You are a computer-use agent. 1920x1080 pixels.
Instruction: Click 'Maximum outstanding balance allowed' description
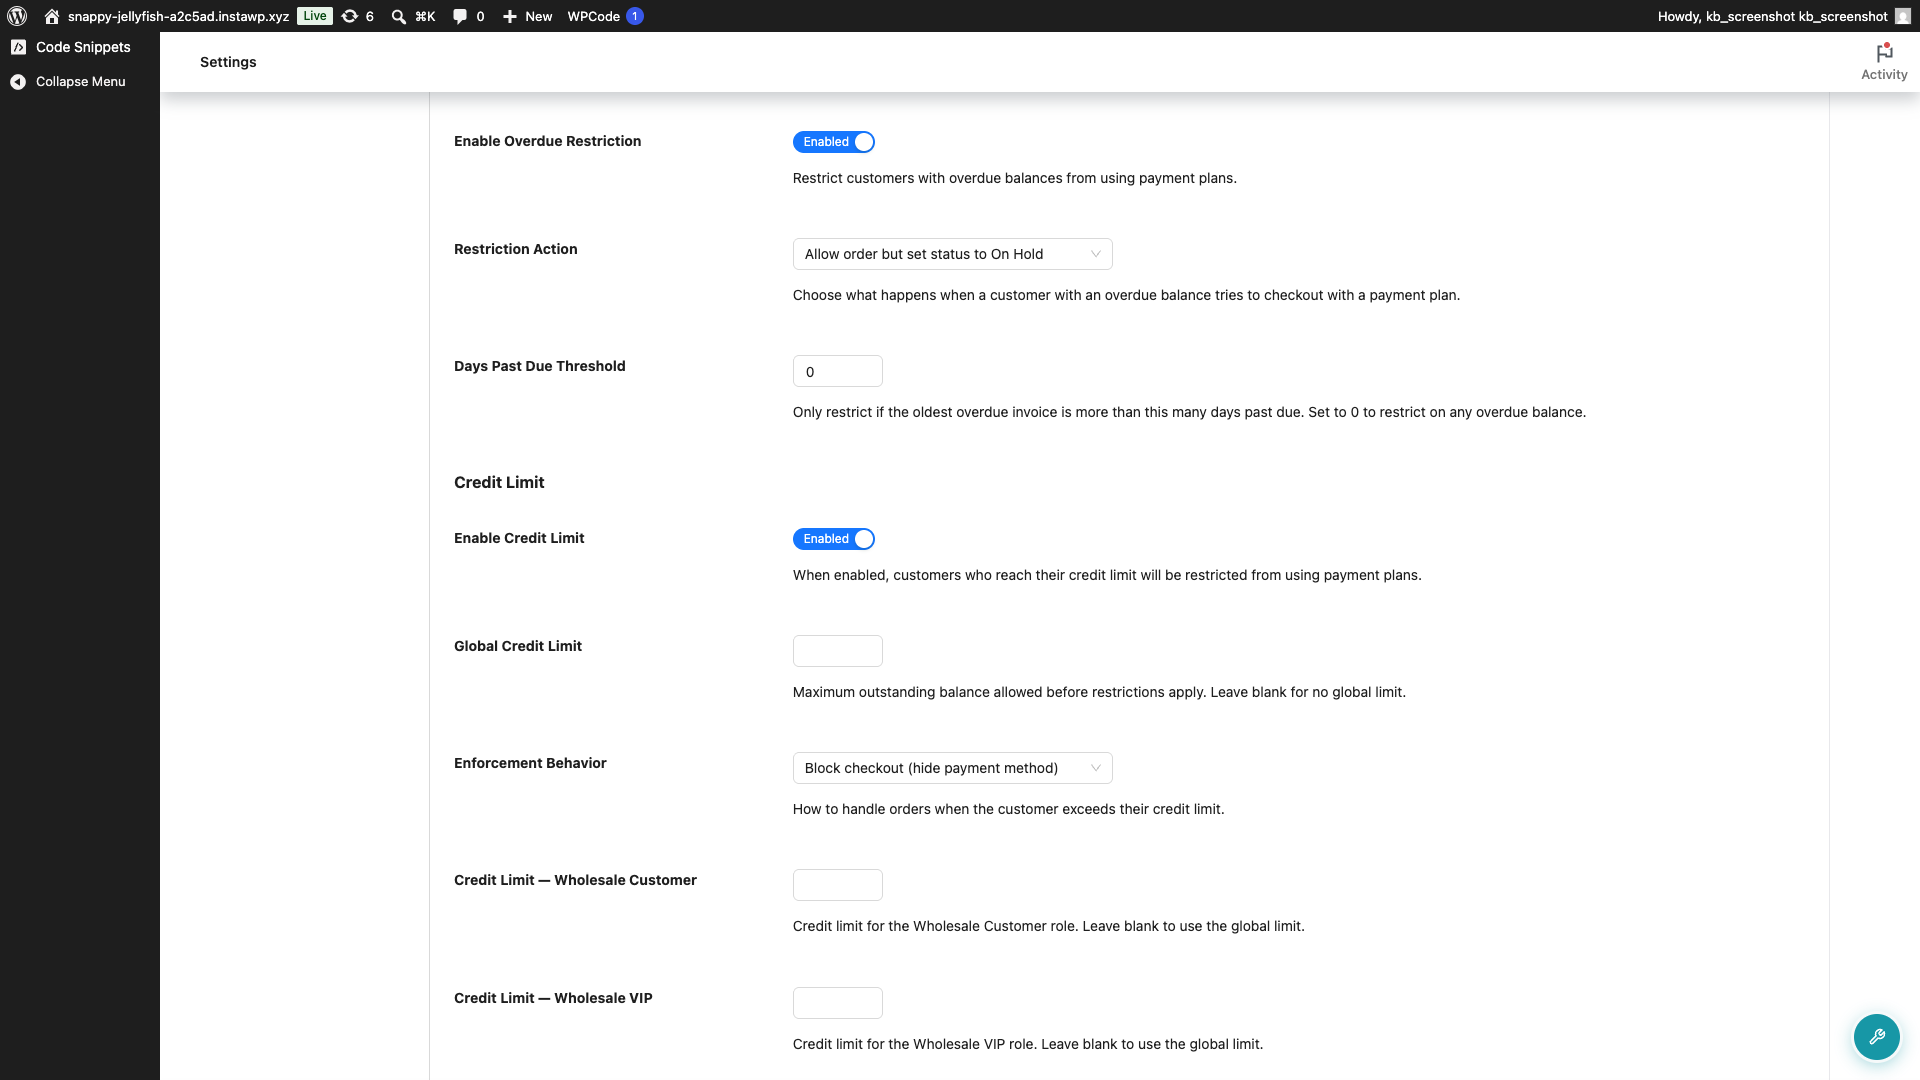[x=1099, y=692]
